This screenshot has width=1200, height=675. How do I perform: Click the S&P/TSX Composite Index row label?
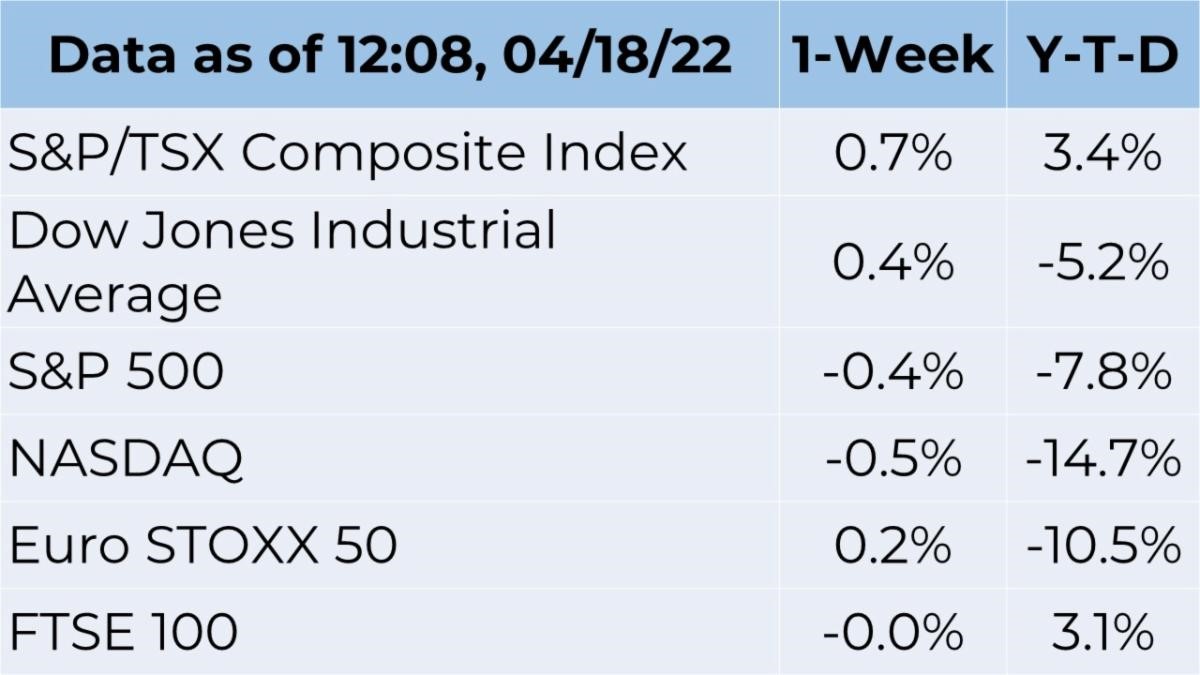click(348, 154)
